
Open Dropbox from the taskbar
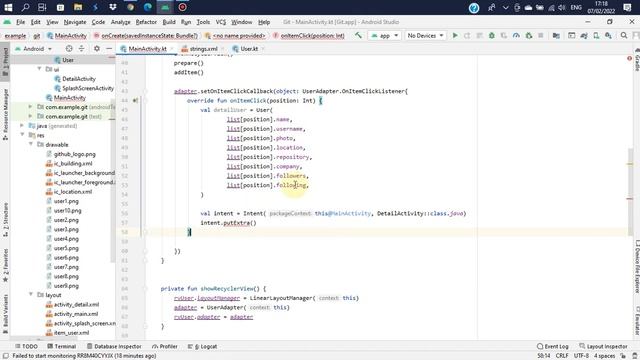pyautogui.click(x=113, y=7)
